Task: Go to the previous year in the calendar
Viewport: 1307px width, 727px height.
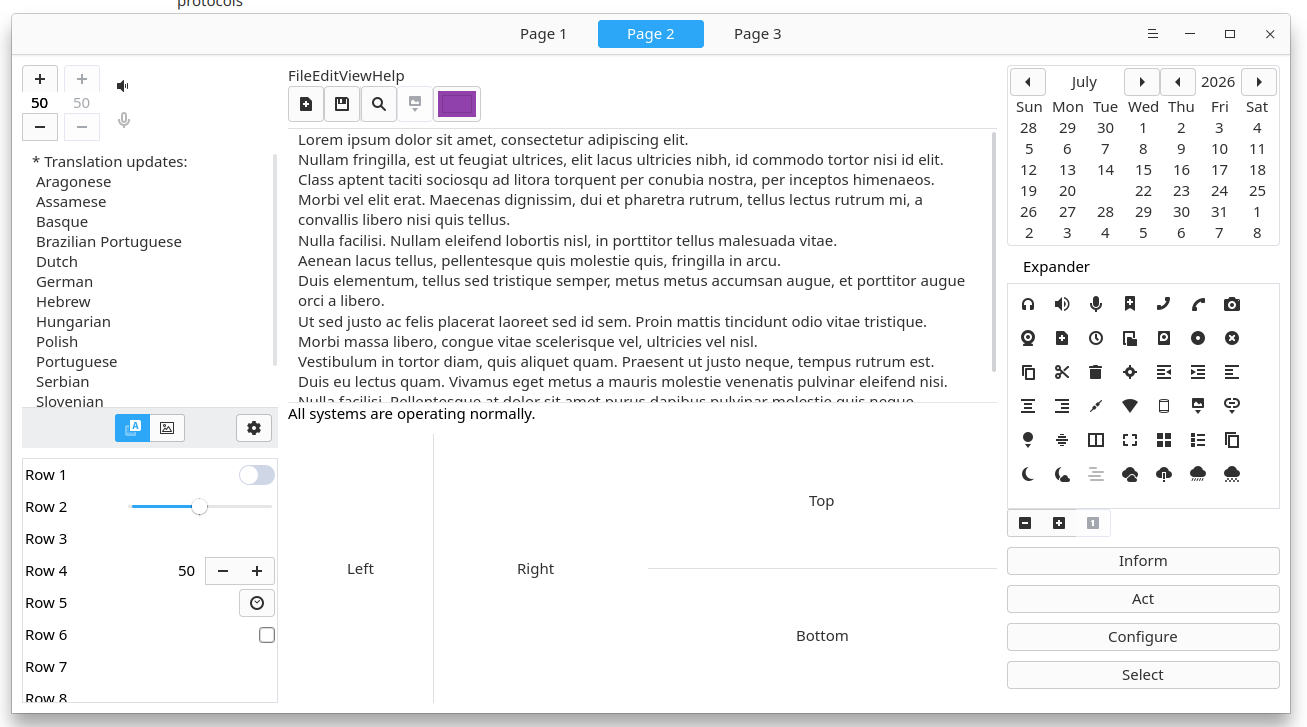Action: (x=1178, y=82)
